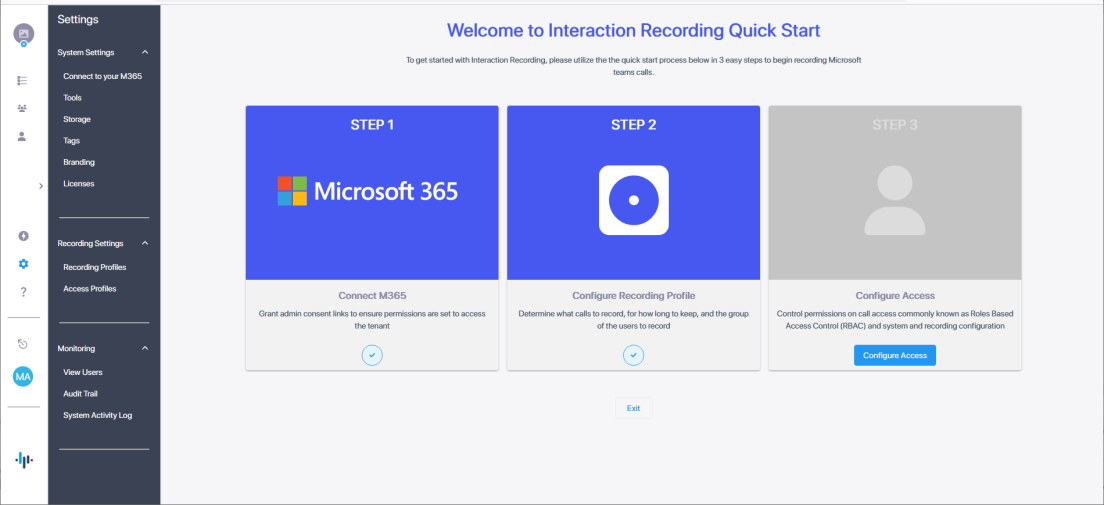The image size is (1104, 505).
Task: Select Audit Trail in the Monitoring menu
Action: 80,394
